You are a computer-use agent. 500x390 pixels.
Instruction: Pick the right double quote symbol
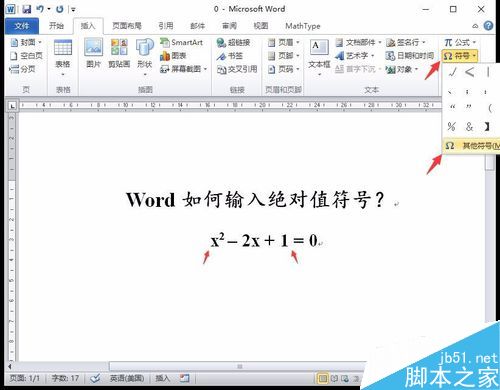[x=469, y=108]
